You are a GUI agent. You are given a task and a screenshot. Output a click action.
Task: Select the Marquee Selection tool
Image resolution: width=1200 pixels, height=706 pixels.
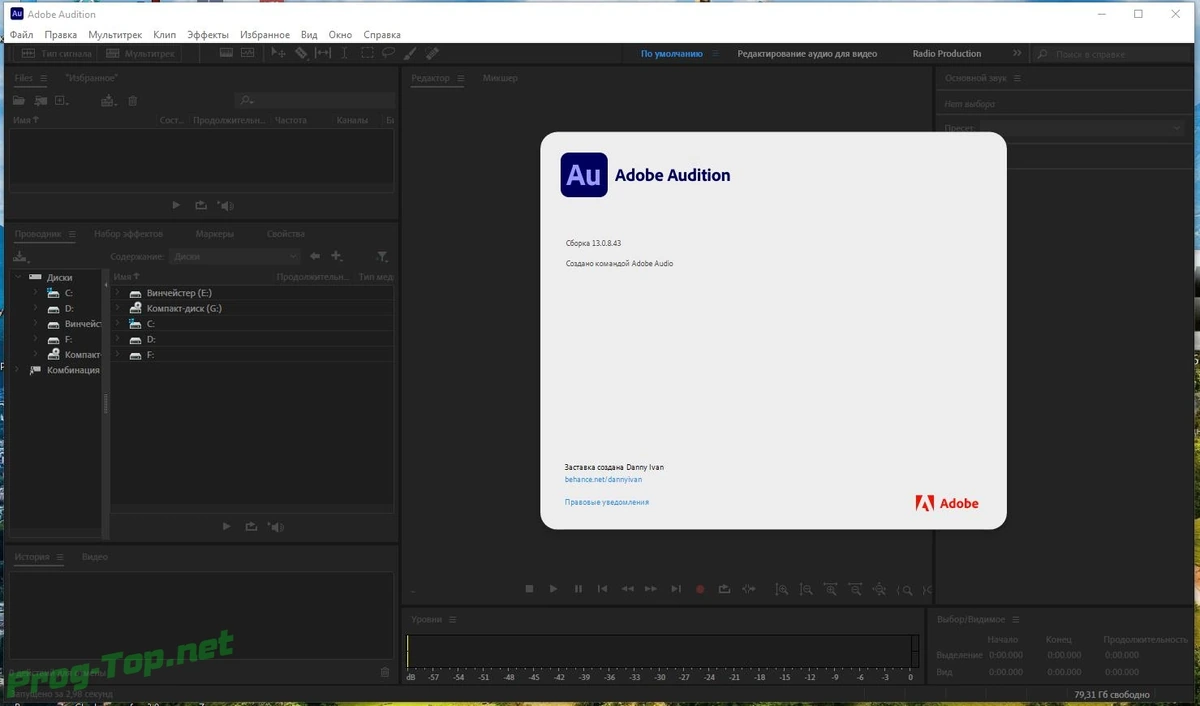367,53
